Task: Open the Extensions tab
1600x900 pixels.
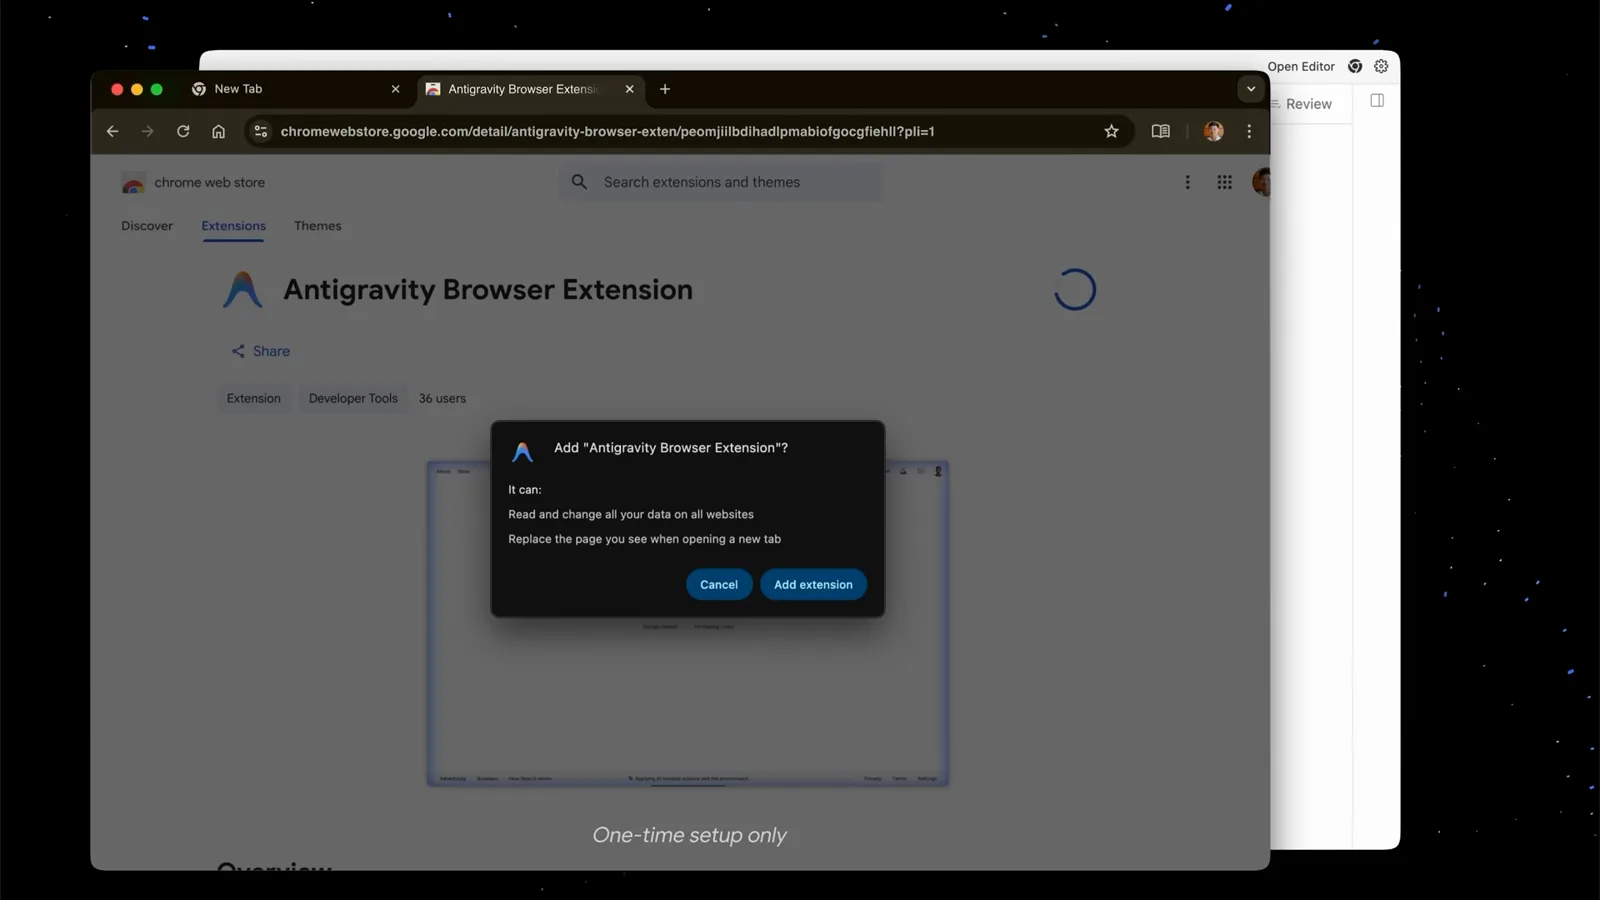Action: coord(233,226)
